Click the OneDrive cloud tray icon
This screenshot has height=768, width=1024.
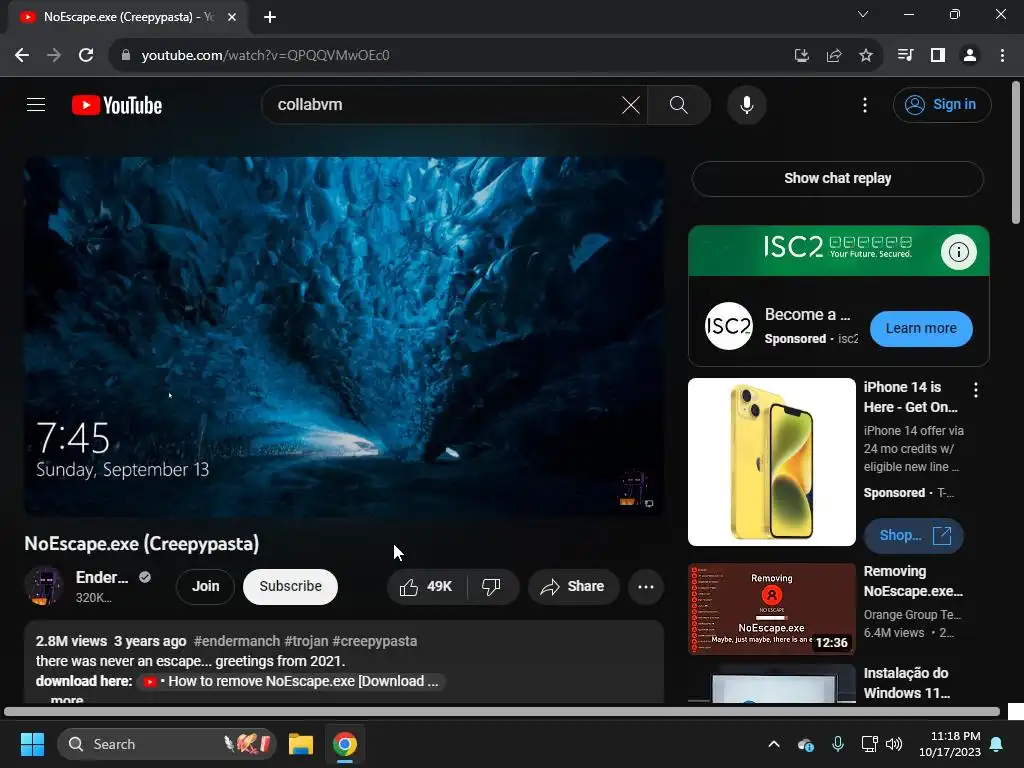805,744
